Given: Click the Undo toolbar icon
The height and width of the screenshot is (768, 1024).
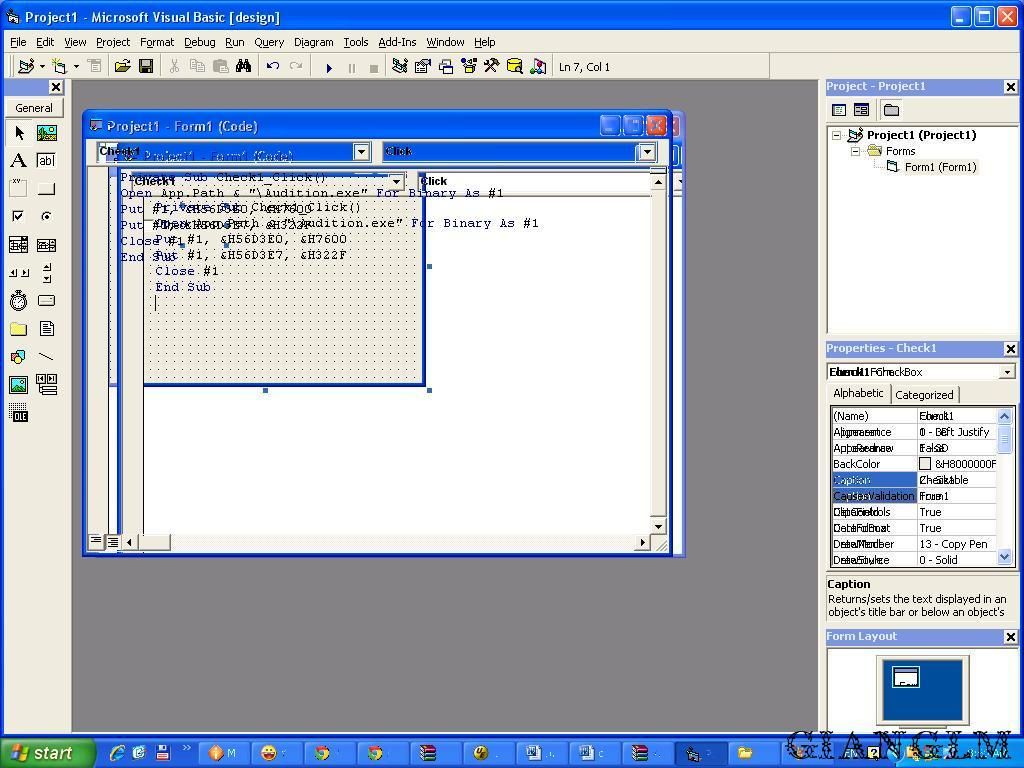Looking at the screenshot, I should (272, 67).
